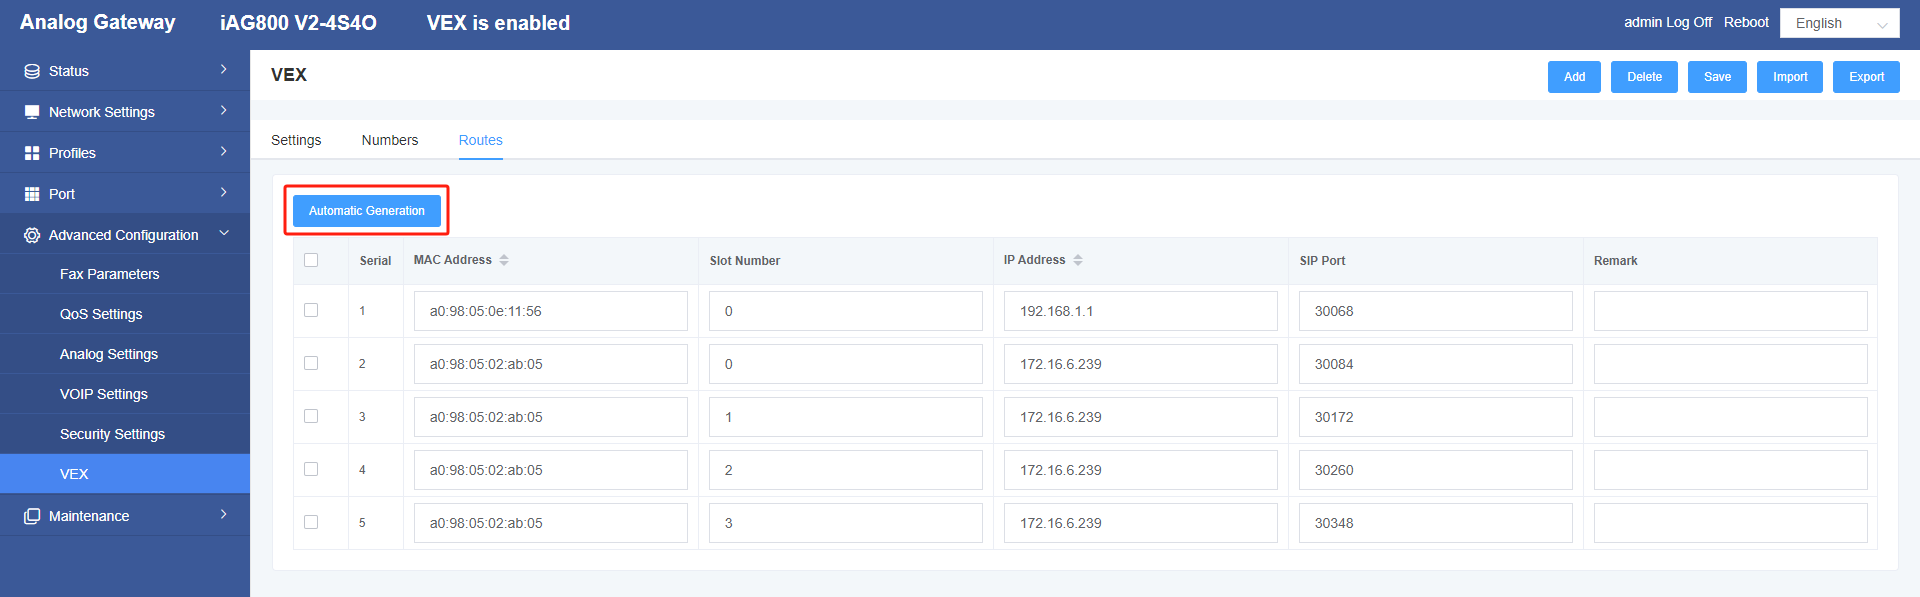Open the English language dropdown
The height and width of the screenshot is (597, 1920).
1840,23
